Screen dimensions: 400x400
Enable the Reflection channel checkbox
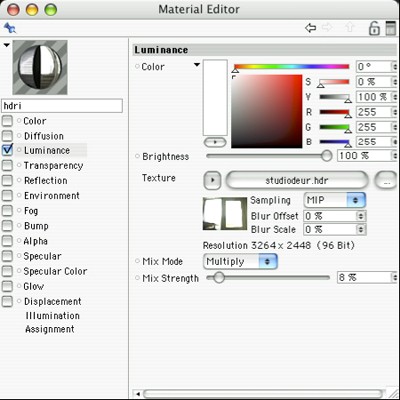pyautogui.click(x=7, y=180)
